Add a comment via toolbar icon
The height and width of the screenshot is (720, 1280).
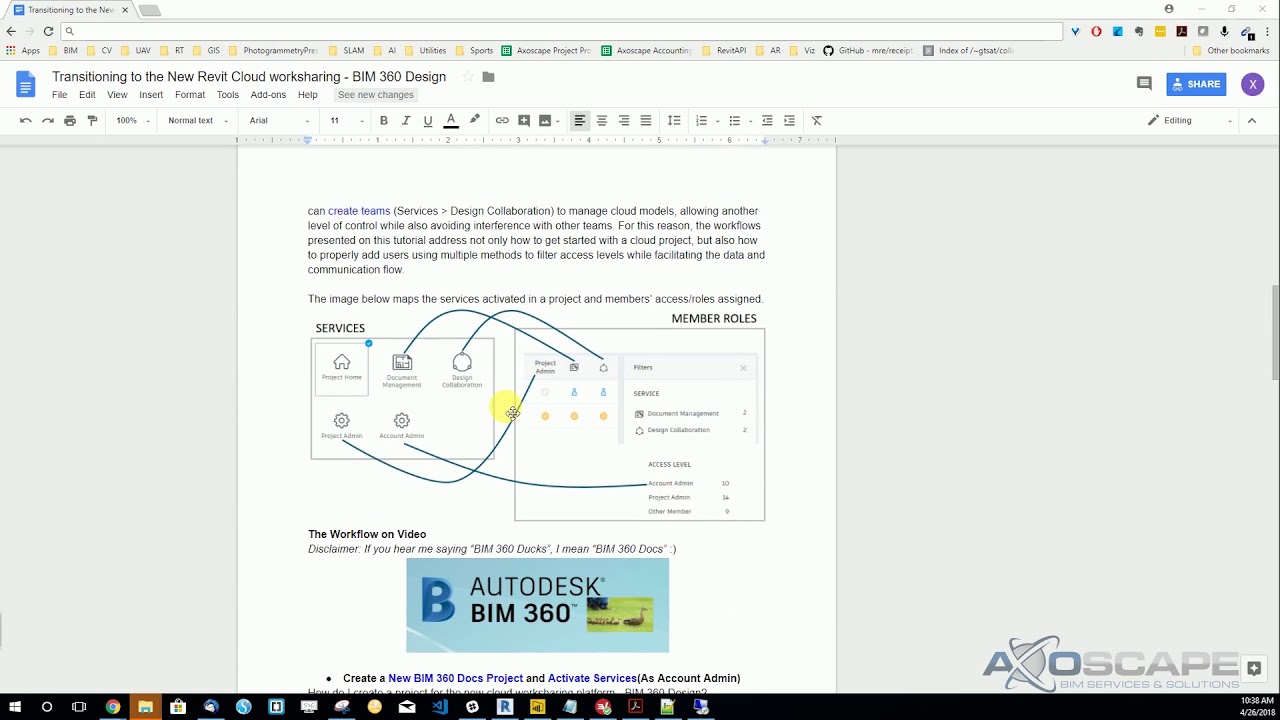pyautogui.click(x=523, y=120)
